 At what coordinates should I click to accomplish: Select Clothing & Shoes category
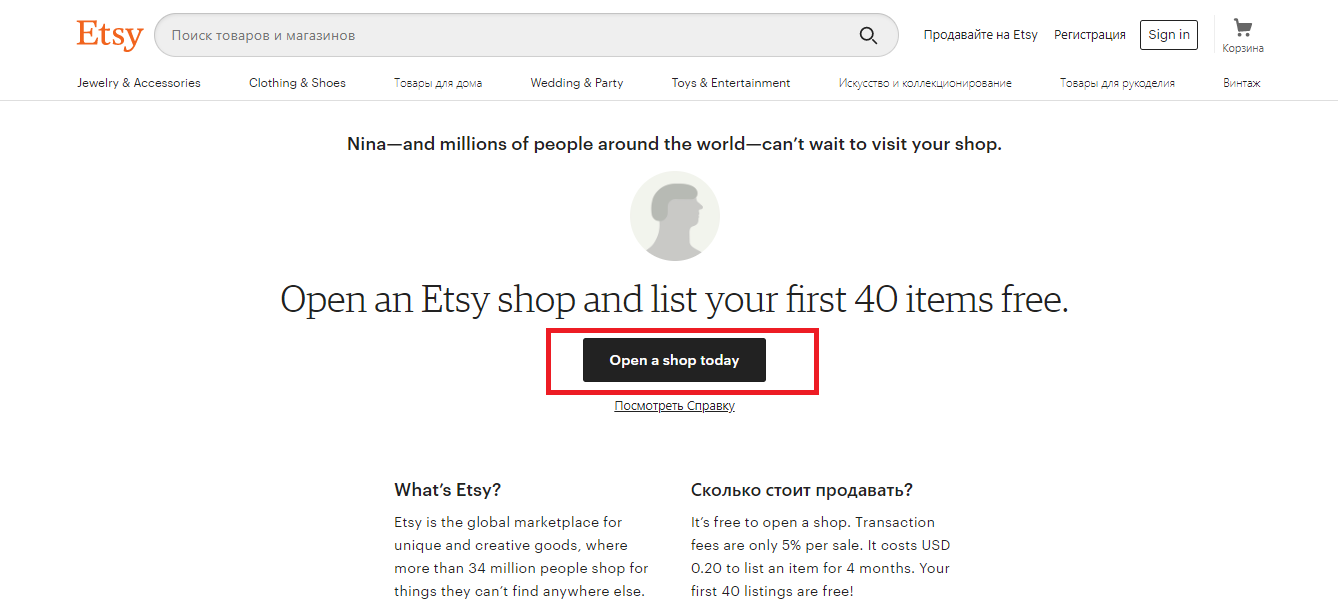[x=297, y=83]
